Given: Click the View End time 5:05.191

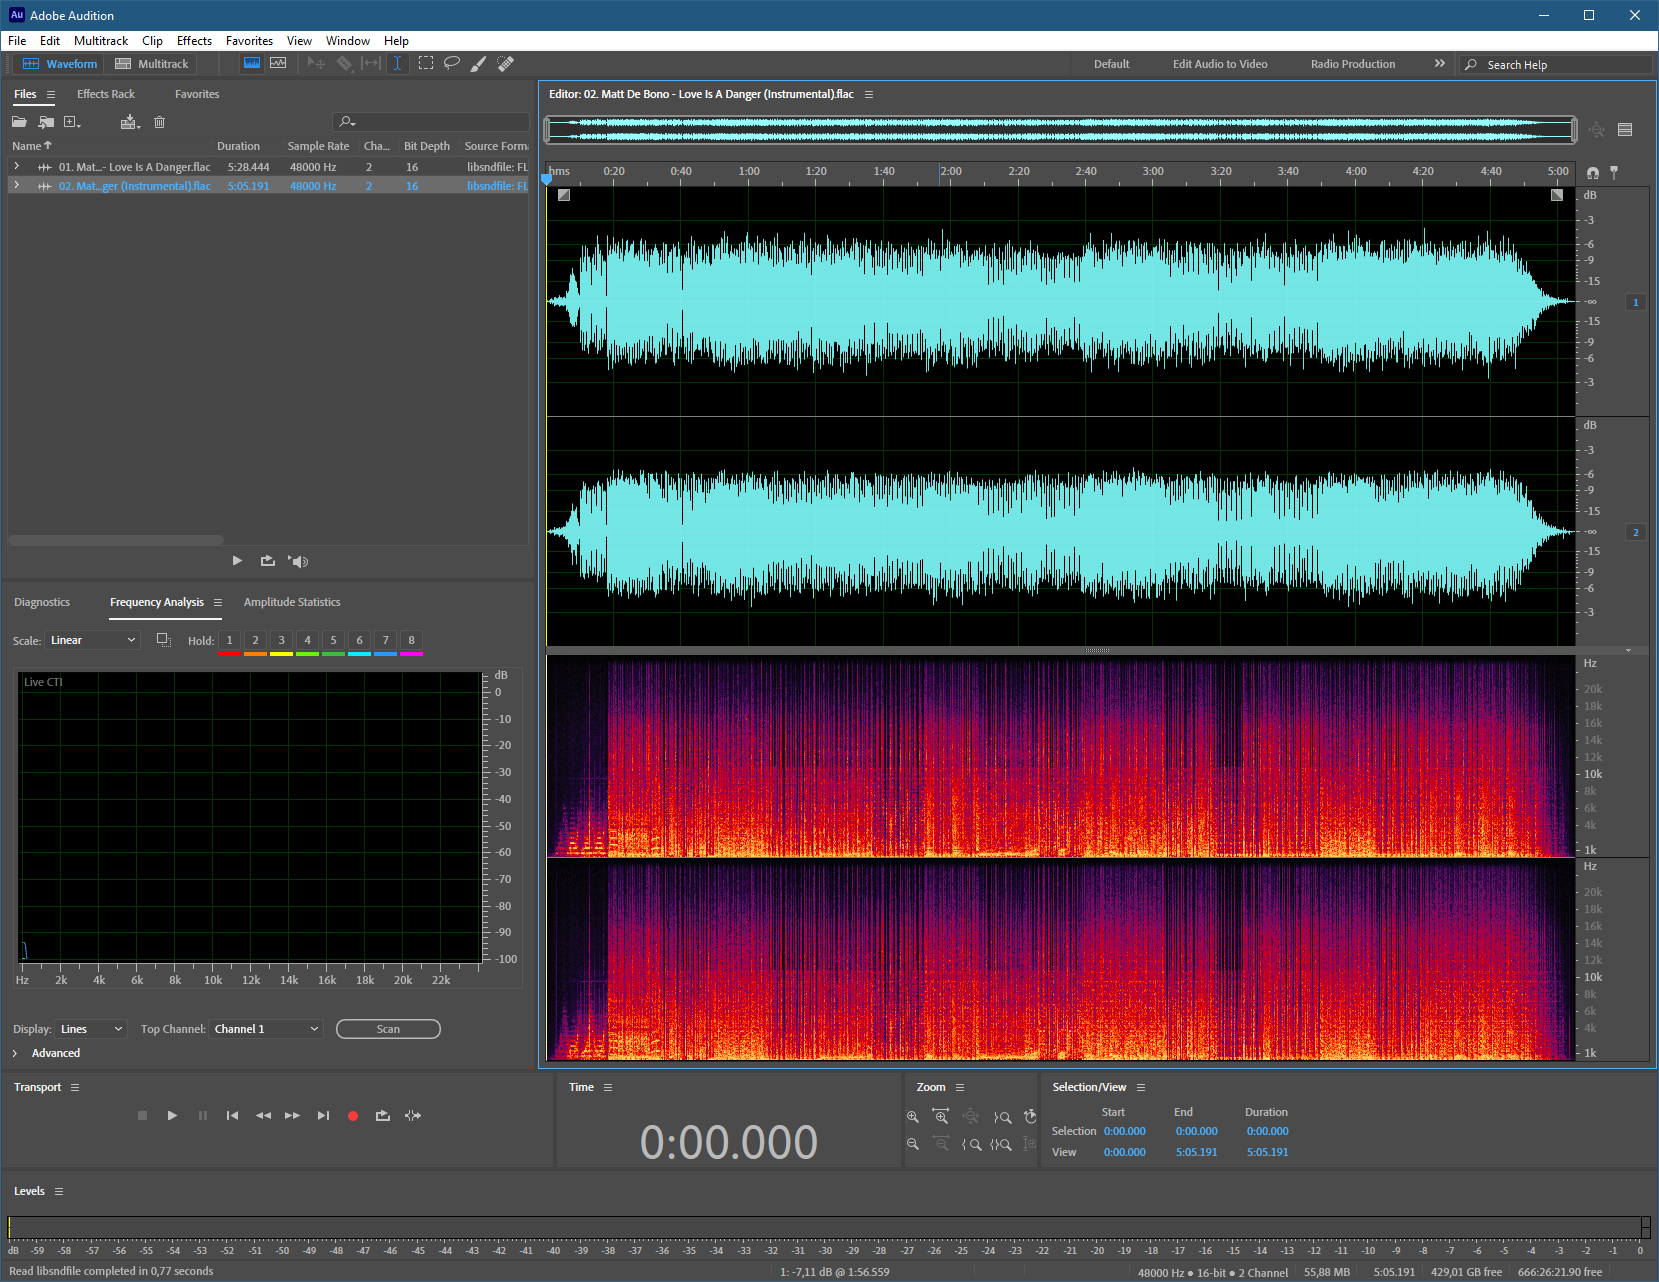Looking at the screenshot, I should [1197, 1152].
